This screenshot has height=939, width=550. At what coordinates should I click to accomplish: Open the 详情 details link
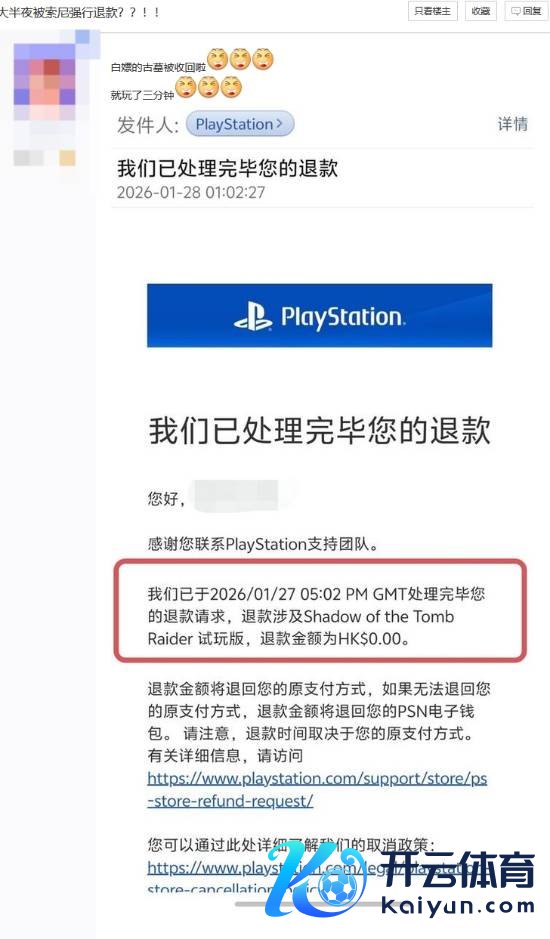[x=512, y=124]
